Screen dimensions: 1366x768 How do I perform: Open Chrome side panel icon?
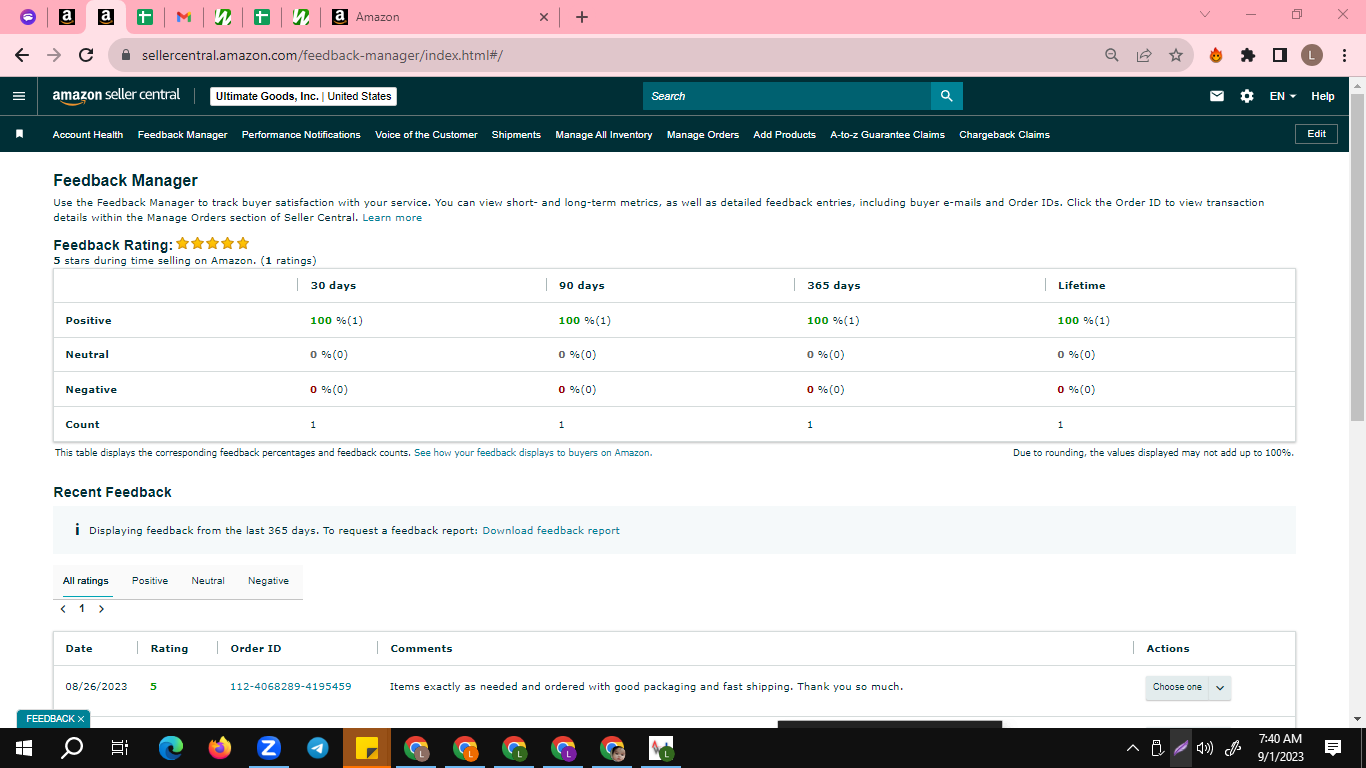point(1280,55)
